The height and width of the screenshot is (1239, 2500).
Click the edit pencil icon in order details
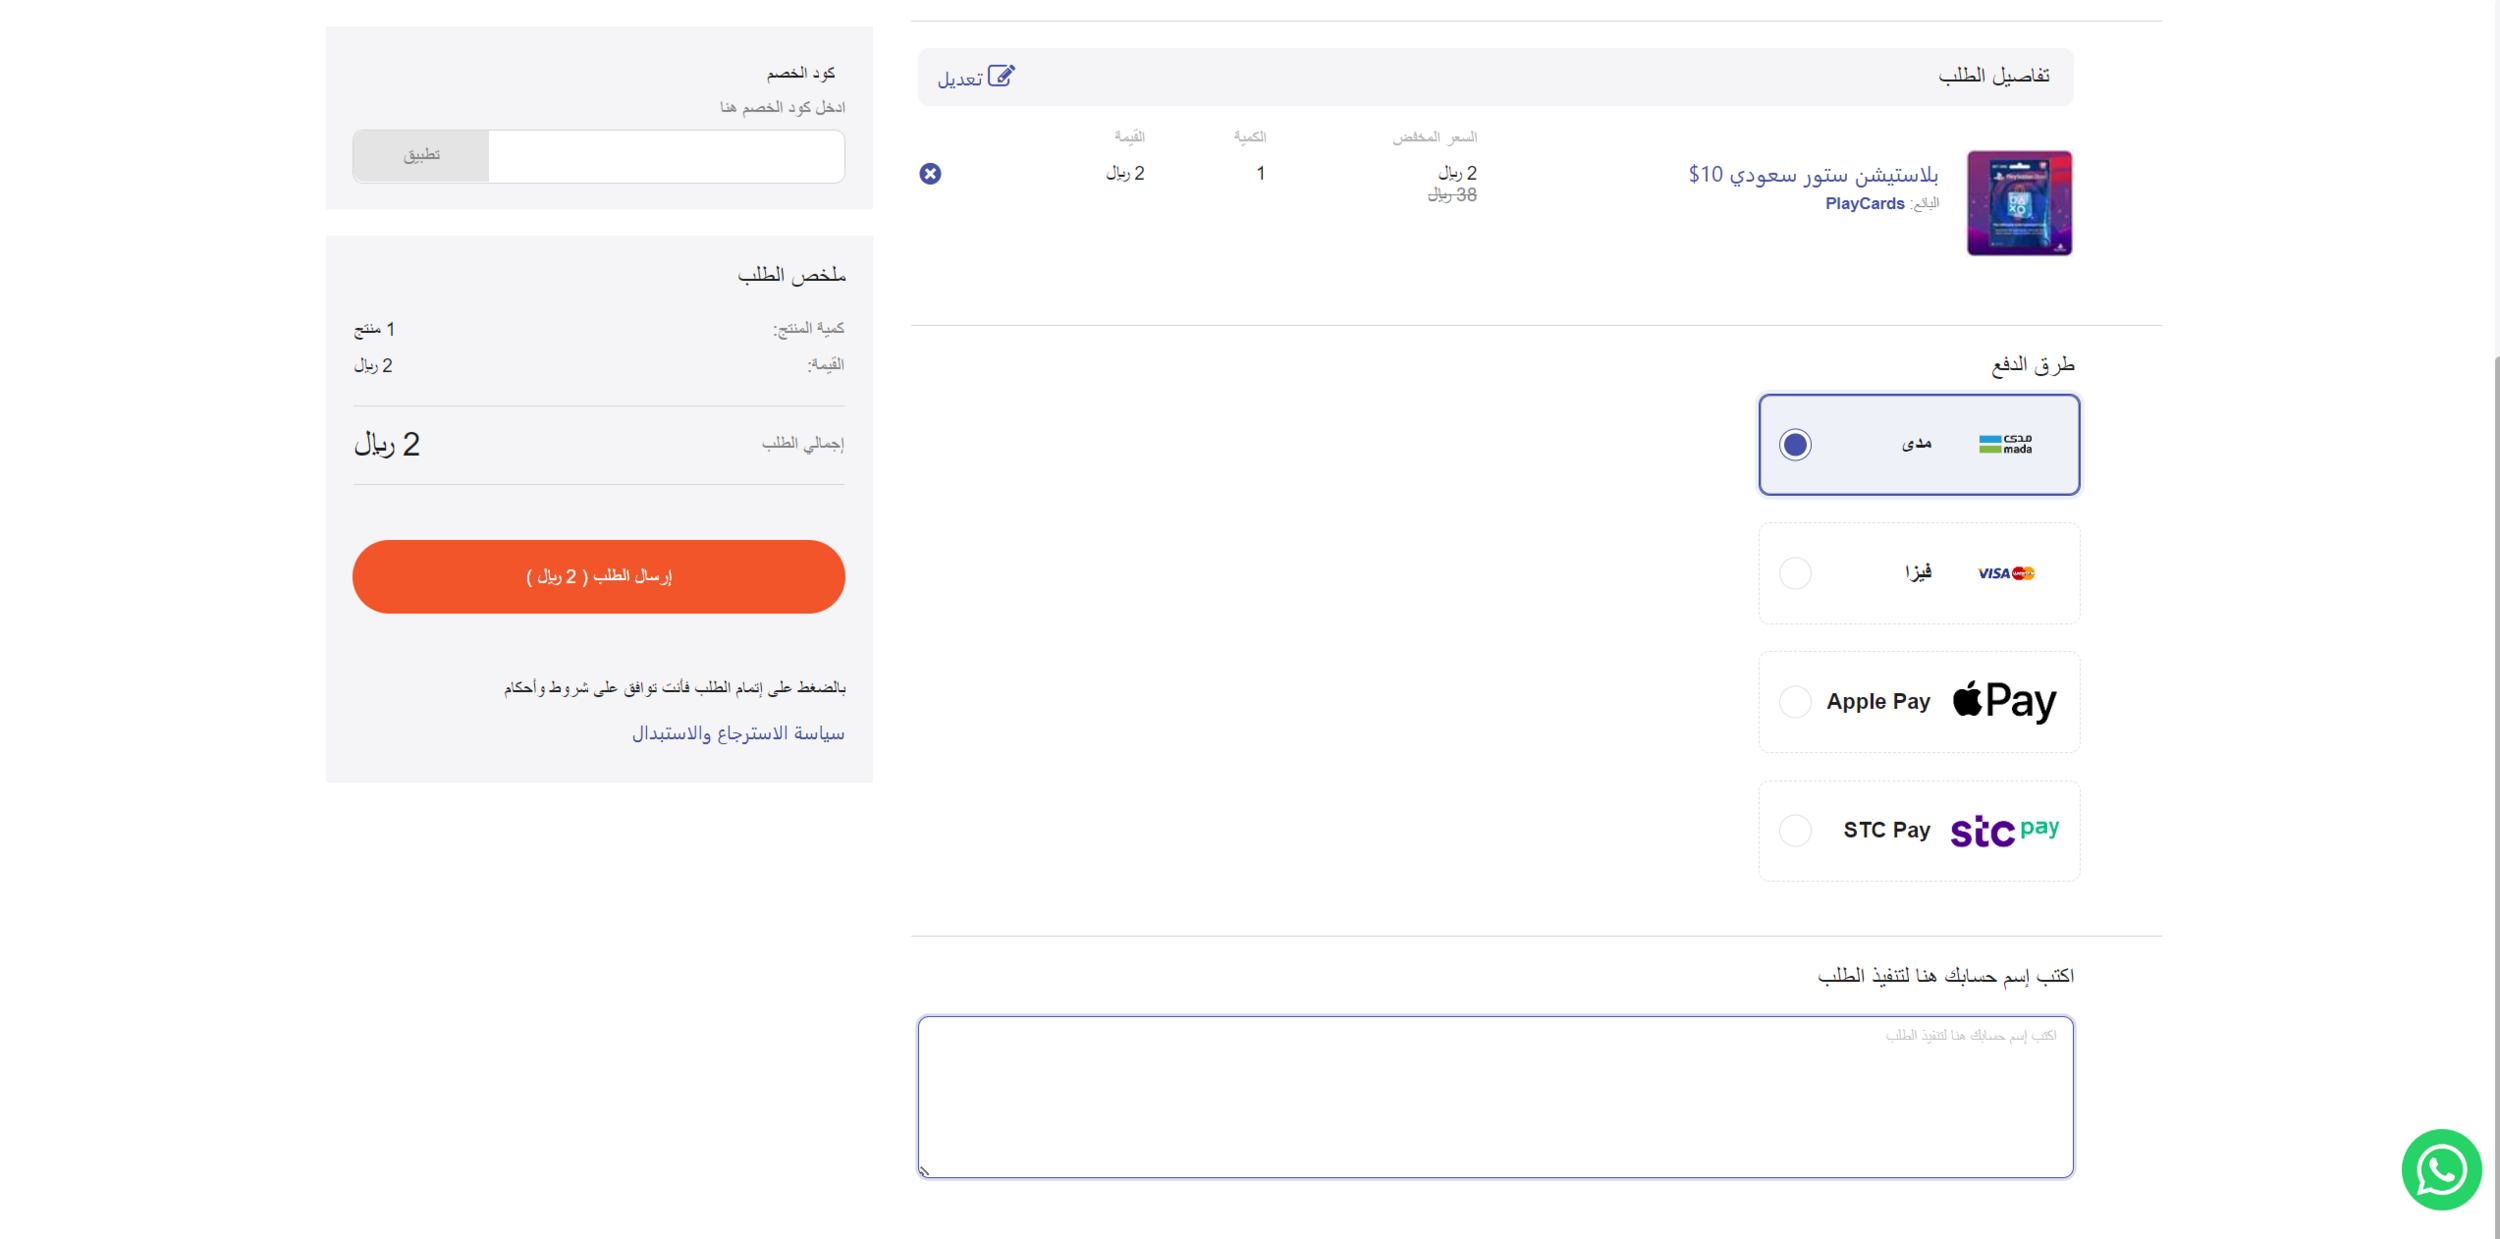[1001, 76]
